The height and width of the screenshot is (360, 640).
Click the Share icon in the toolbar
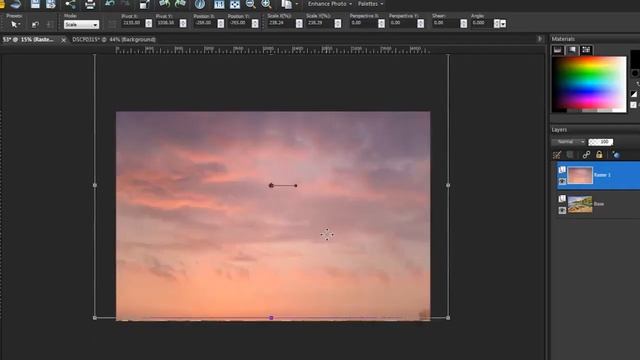point(70,4)
